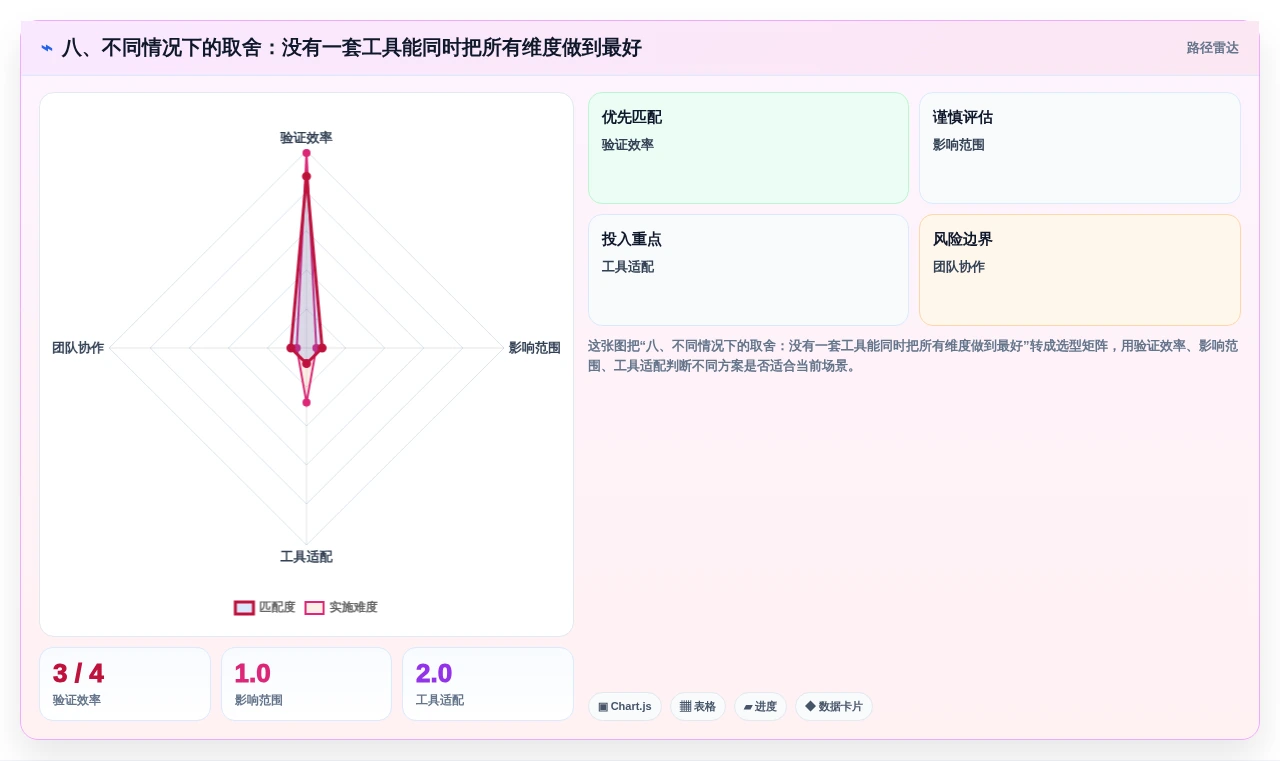Open the 优先匹配 card

pyautogui.click(x=748, y=148)
